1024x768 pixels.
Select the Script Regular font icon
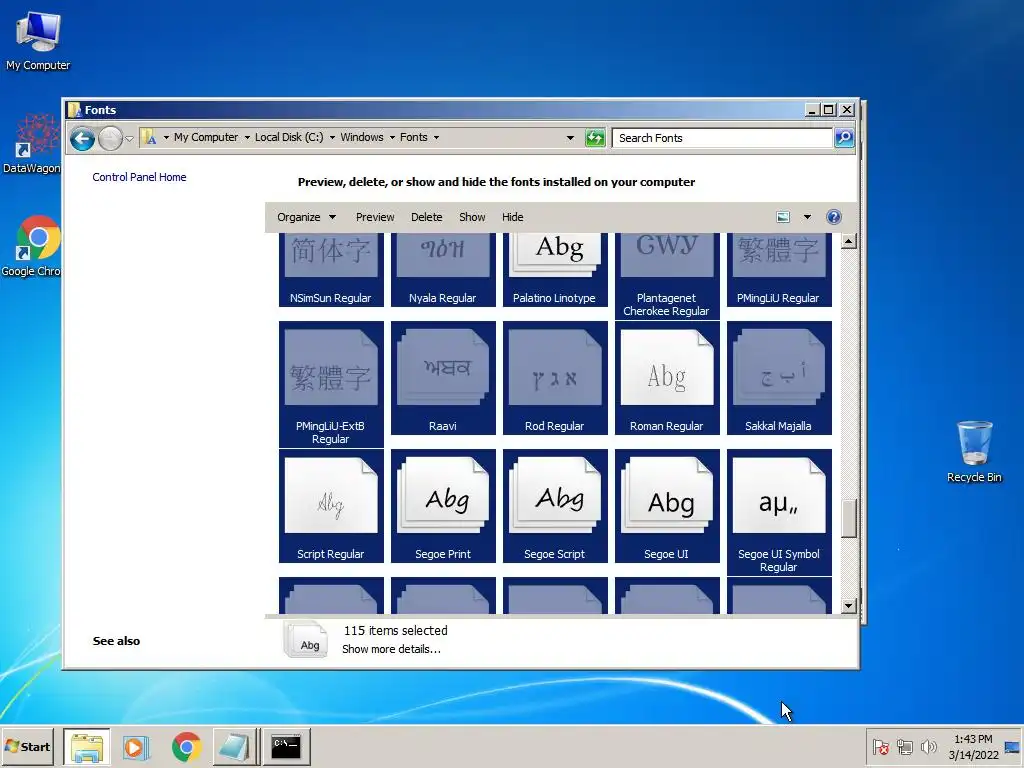[330, 505]
